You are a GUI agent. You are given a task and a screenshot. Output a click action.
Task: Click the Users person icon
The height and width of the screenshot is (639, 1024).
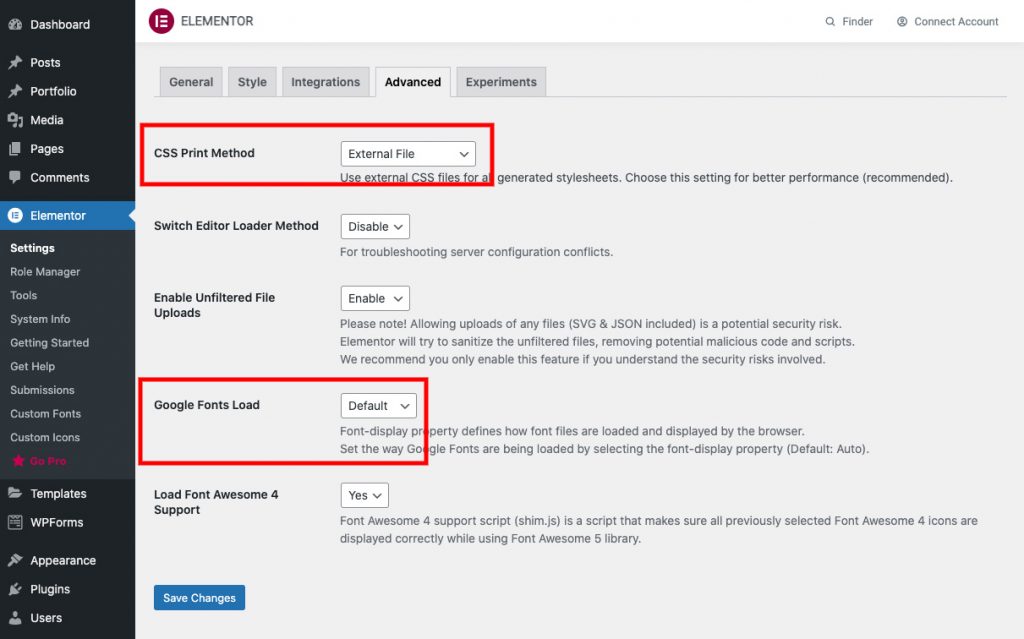[x=15, y=617]
